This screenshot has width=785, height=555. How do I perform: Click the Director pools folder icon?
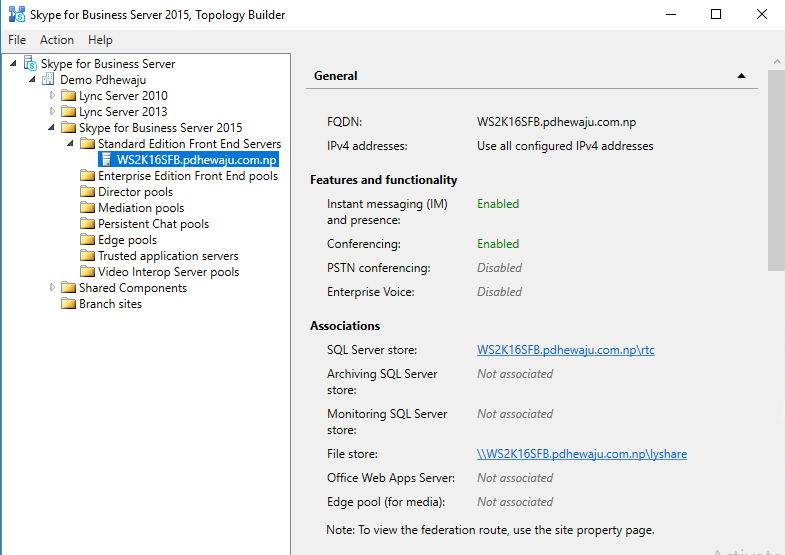pyautogui.click(x=87, y=192)
